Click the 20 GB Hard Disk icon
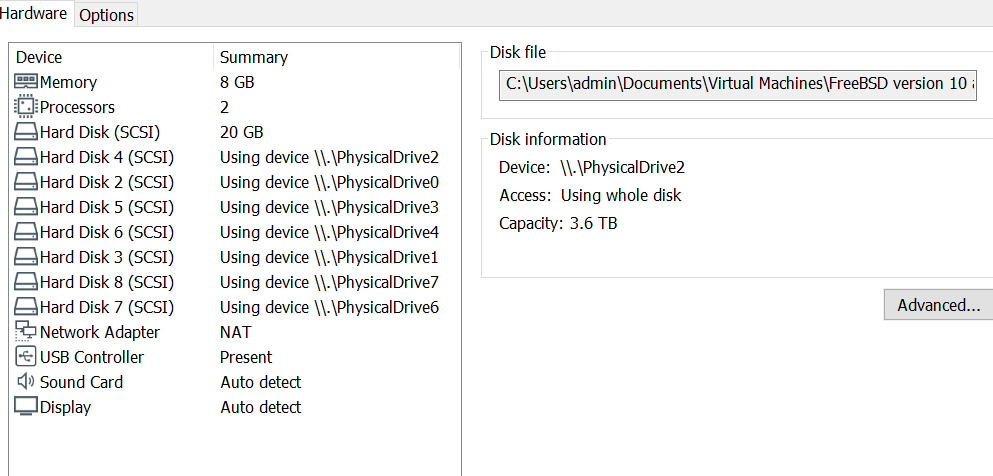 point(26,132)
